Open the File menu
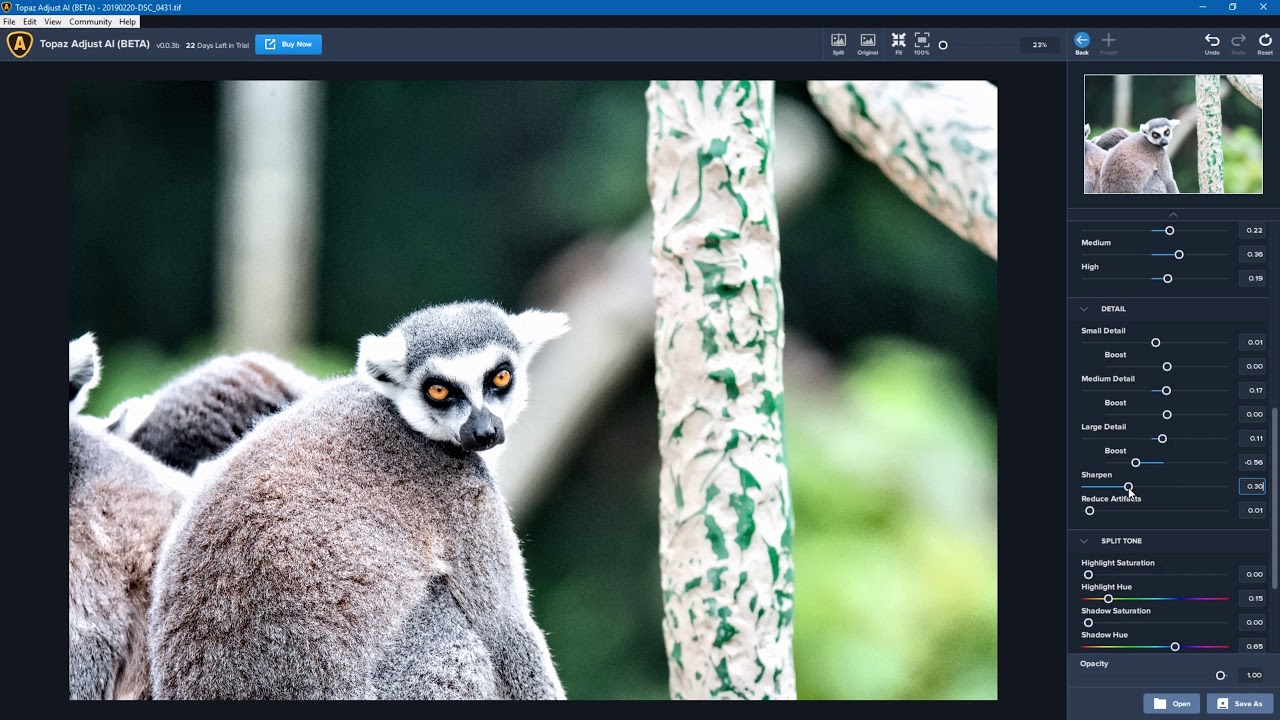 [9, 22]
